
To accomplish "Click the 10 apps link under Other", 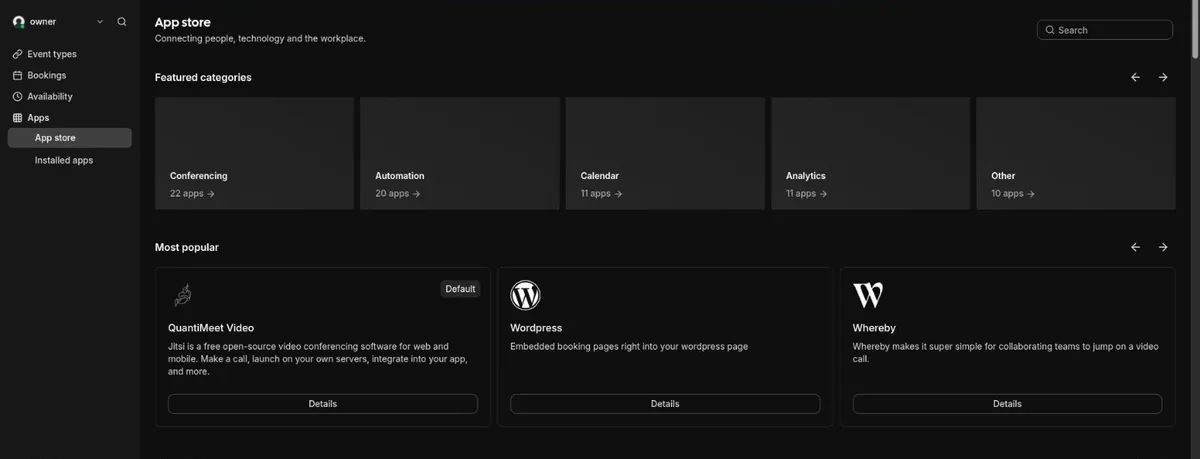I will 1013,194.
